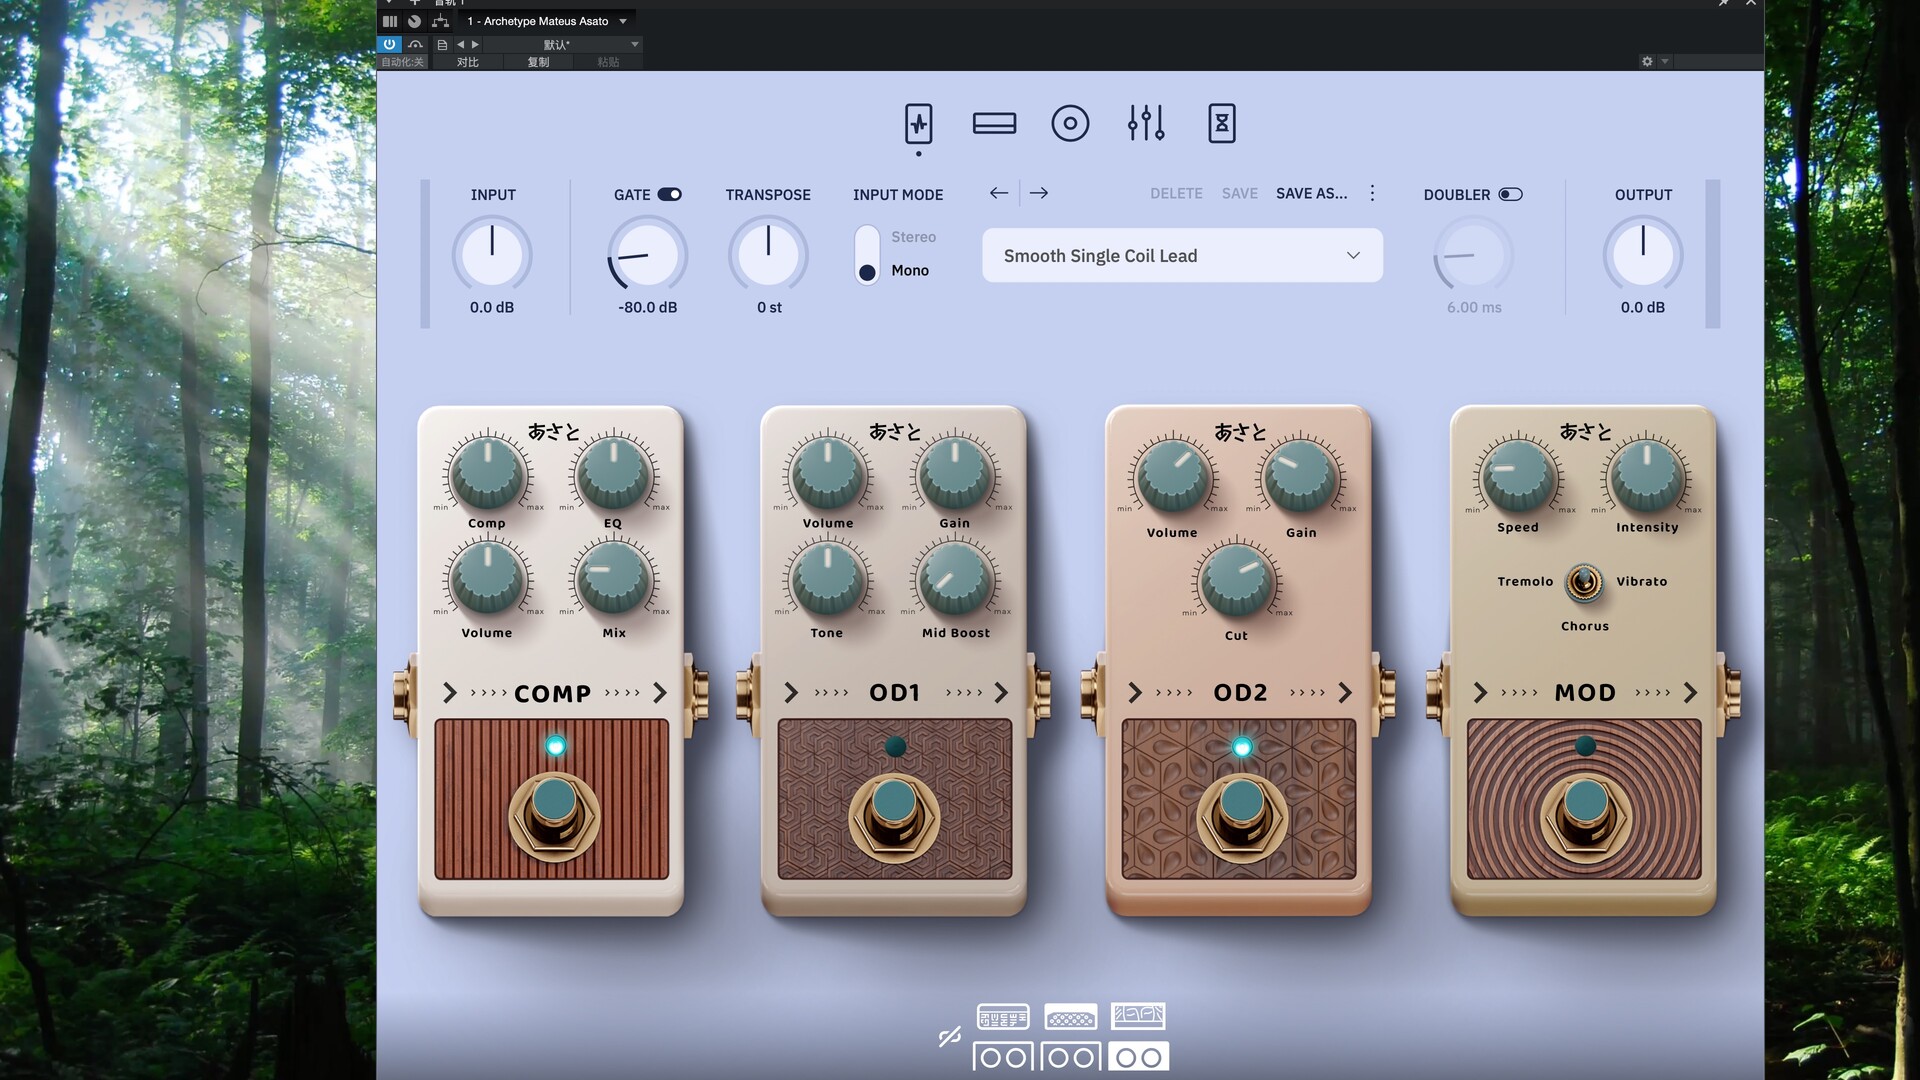Click the transpose hourglass icon
The width and height of the screenshot is (1920, 1080).
(x=1222, y=123)
